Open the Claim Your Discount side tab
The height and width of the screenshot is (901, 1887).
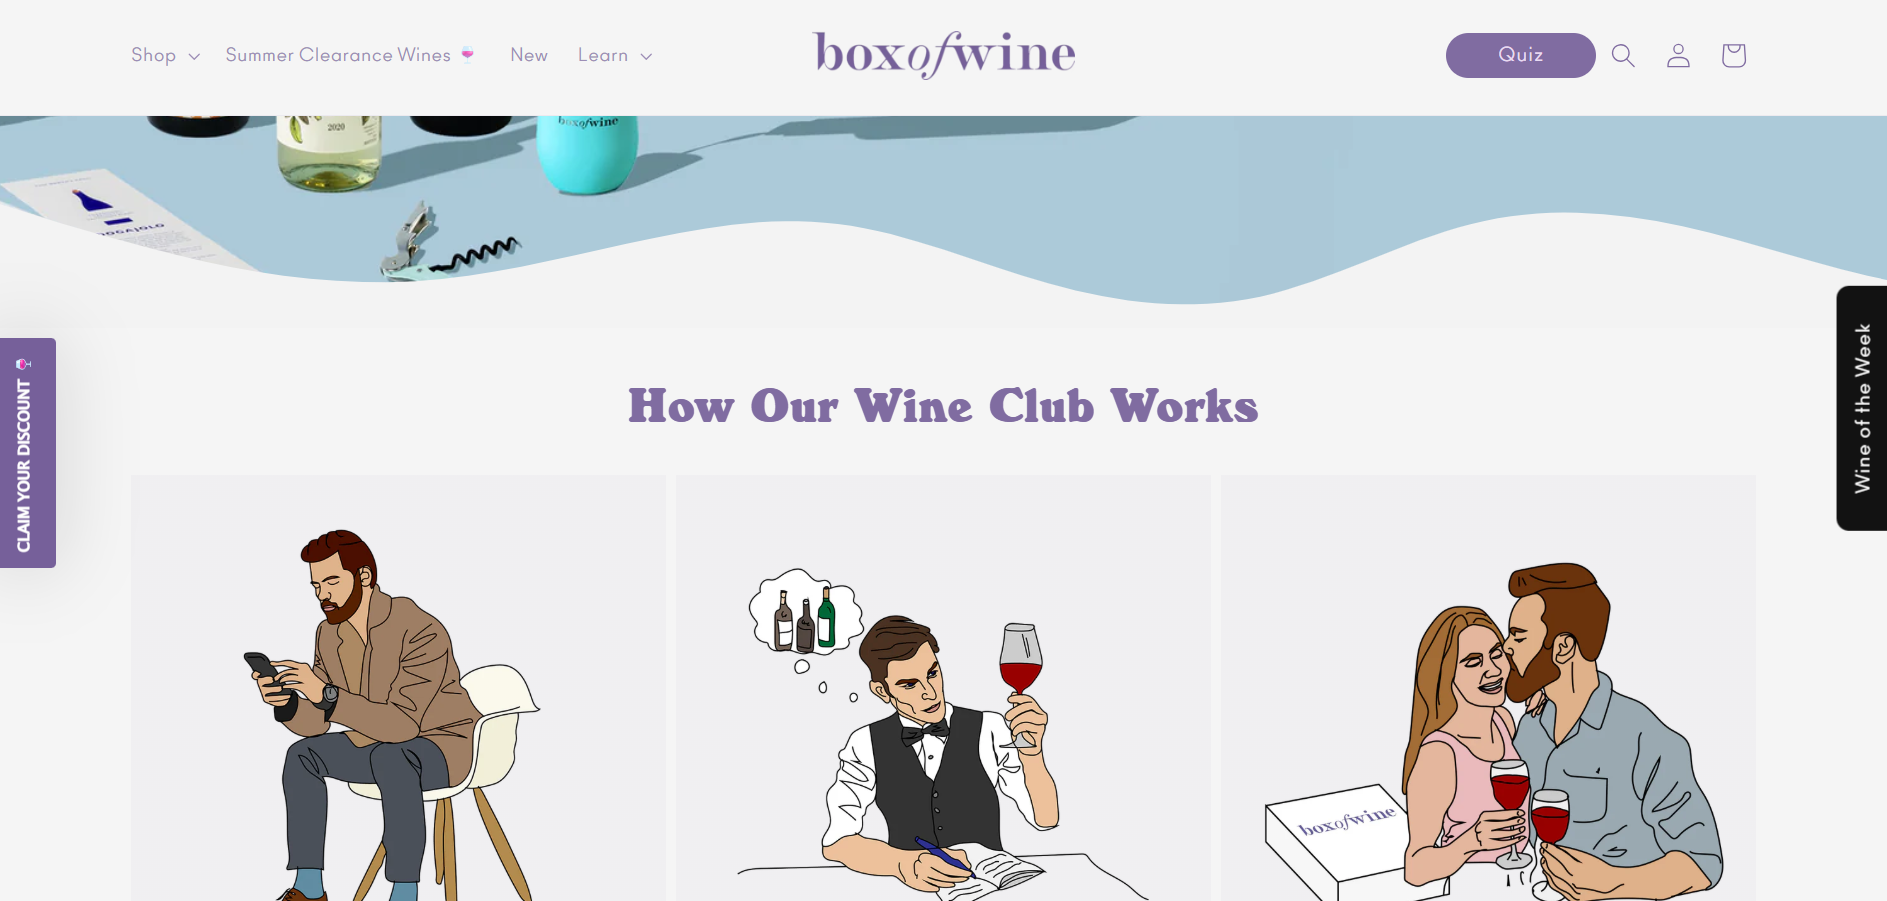(27, 453)
